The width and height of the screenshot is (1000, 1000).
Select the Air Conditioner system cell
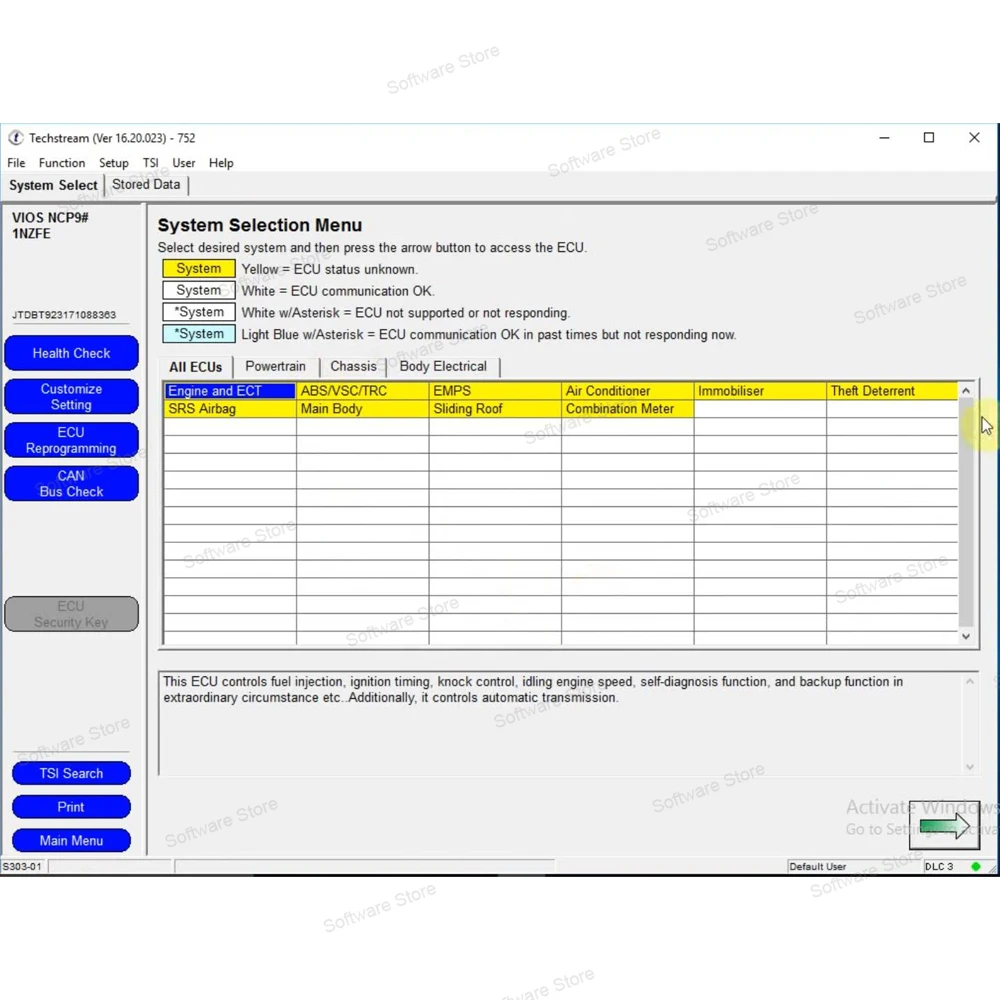(x=628, y=391)
